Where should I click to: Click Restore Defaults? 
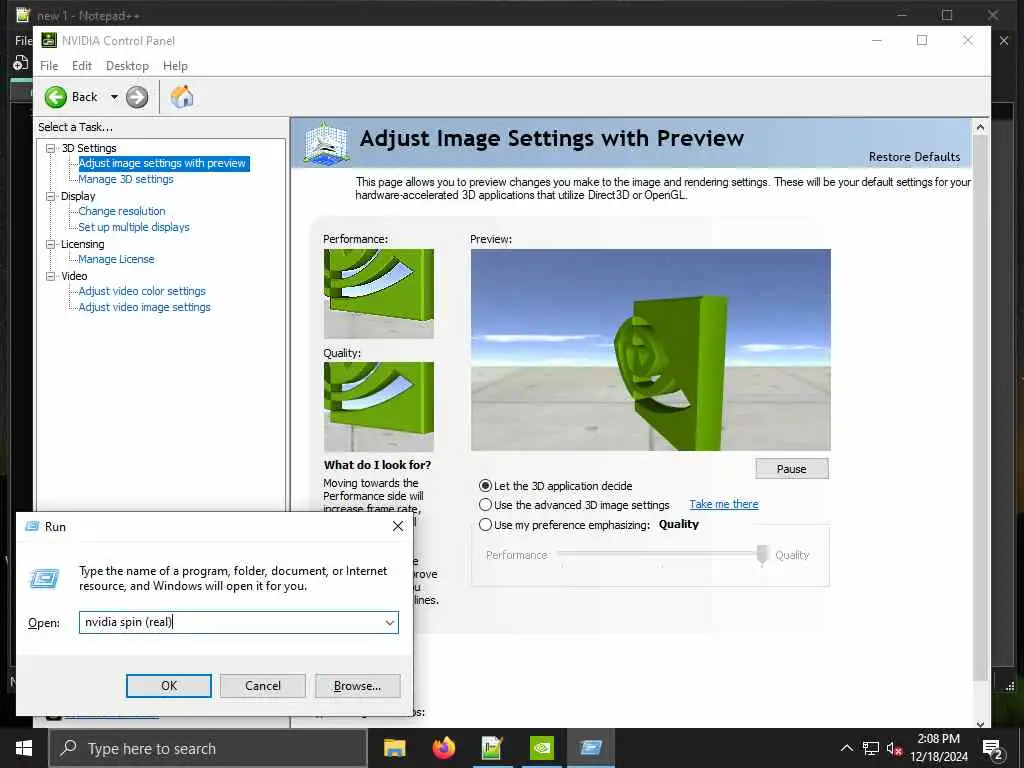914,157
